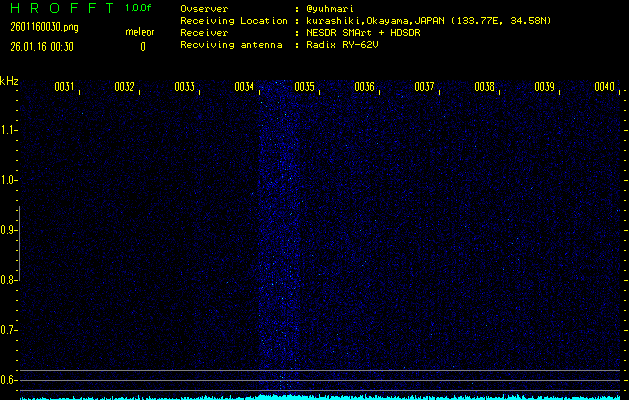Image resolution: width=629 pixels, height=400 pixels.
Task: Select the filename 2601160030.png
Action: (x=45, y=27)
